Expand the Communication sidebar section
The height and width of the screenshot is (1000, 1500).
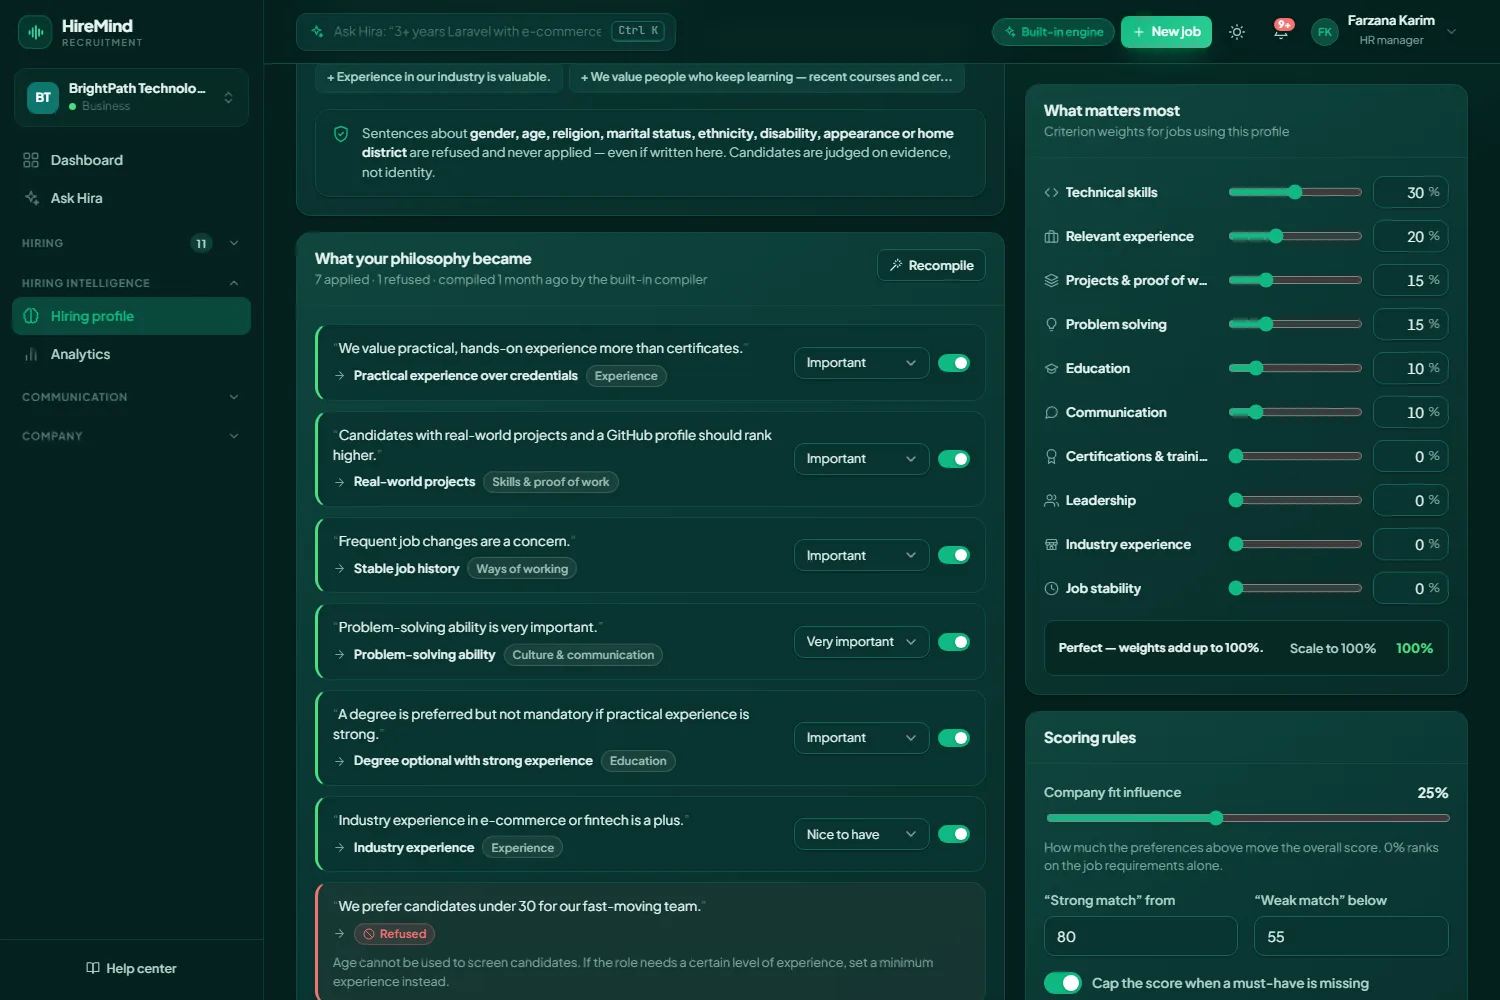pos(131,397)
